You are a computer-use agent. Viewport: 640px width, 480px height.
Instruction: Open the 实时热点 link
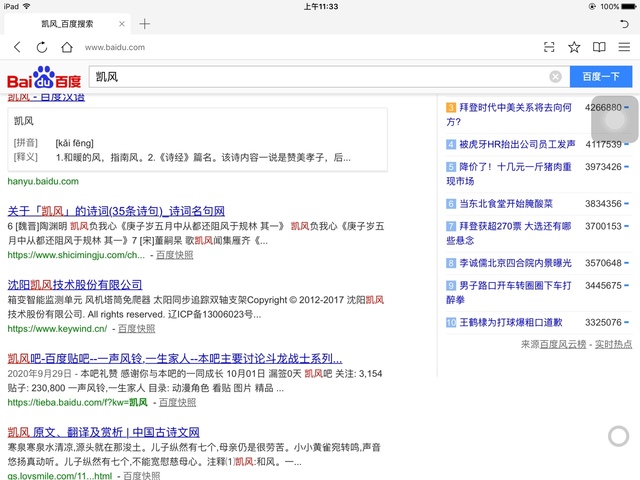click(x=613, y=344)
